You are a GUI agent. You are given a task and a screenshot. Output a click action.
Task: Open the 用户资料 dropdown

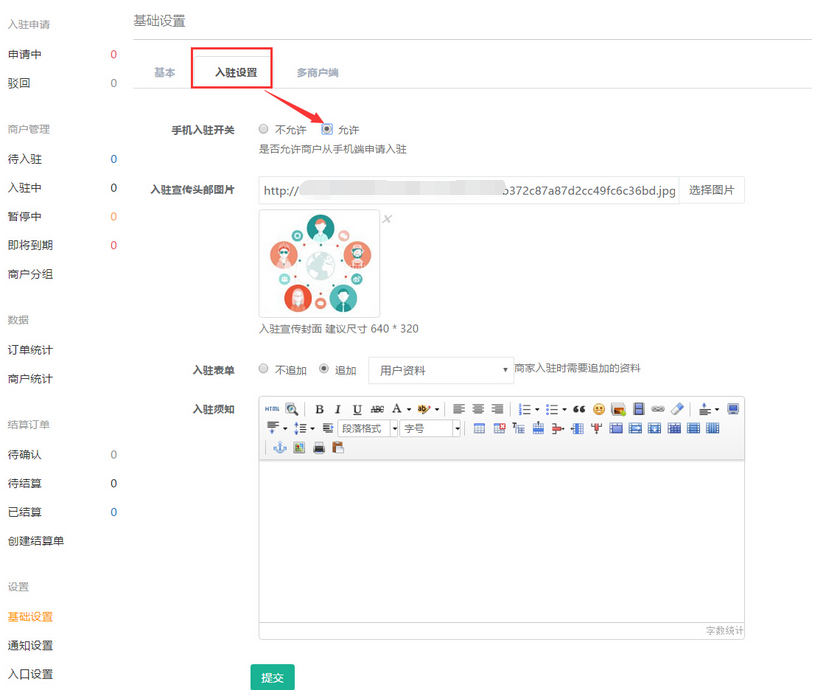(x=440, y=370)
